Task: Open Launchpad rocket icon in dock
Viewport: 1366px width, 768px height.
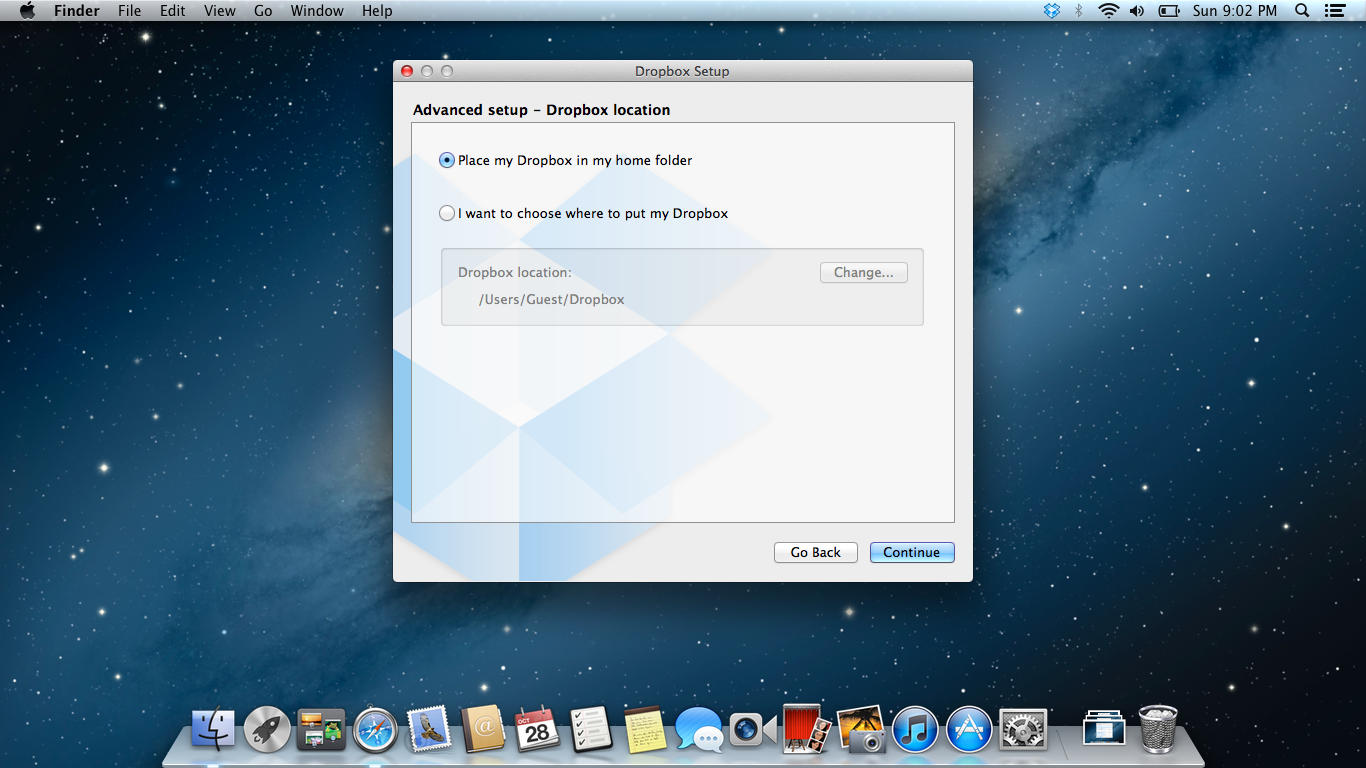Action: click(x=267, y=729)
